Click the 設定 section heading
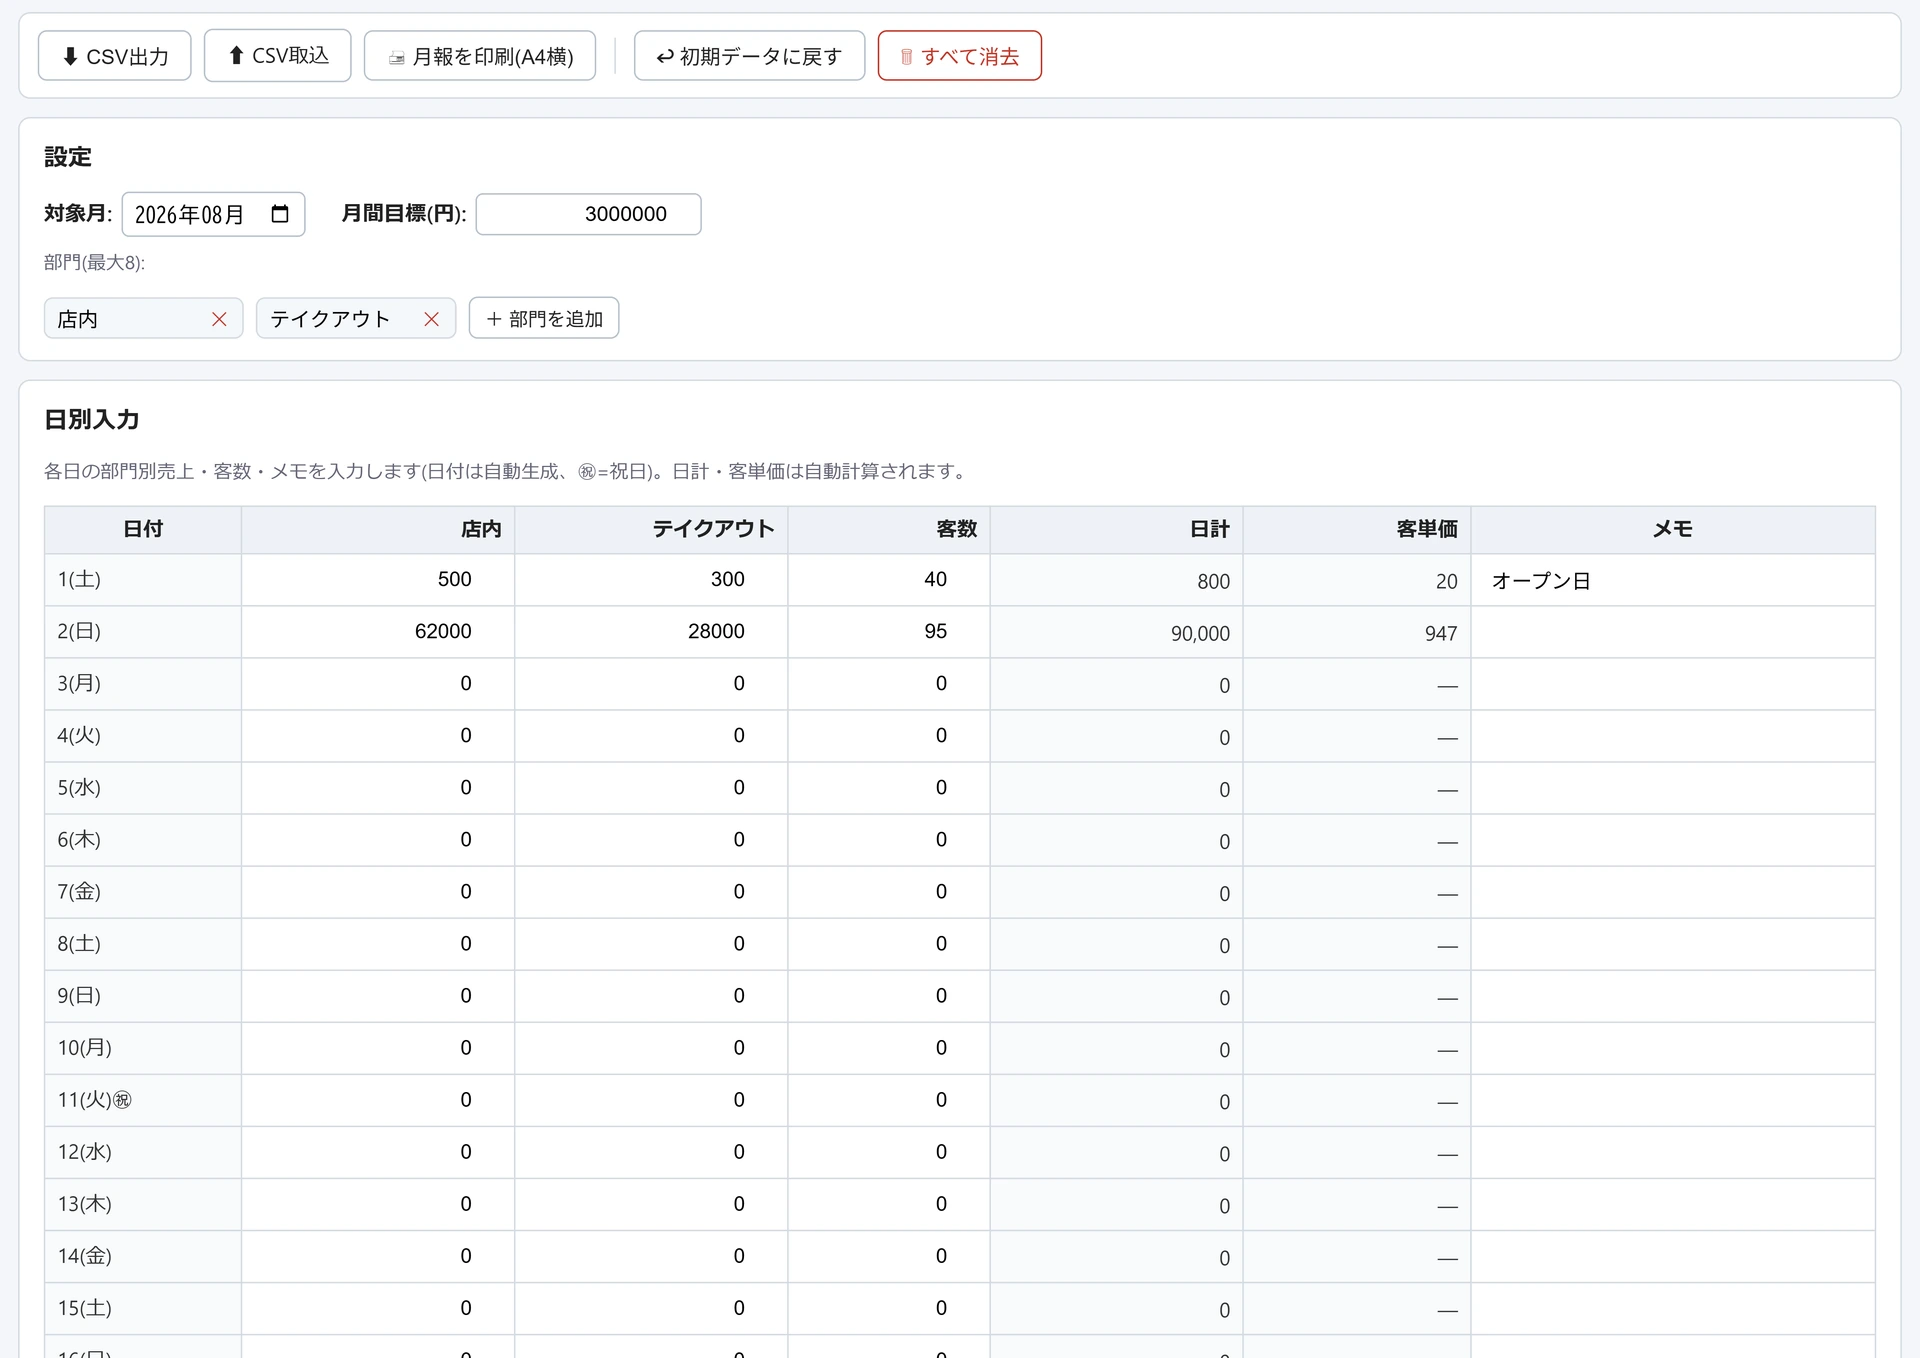The height and width of the screenshot is (1358, 1920). click(x=68, y=157)
